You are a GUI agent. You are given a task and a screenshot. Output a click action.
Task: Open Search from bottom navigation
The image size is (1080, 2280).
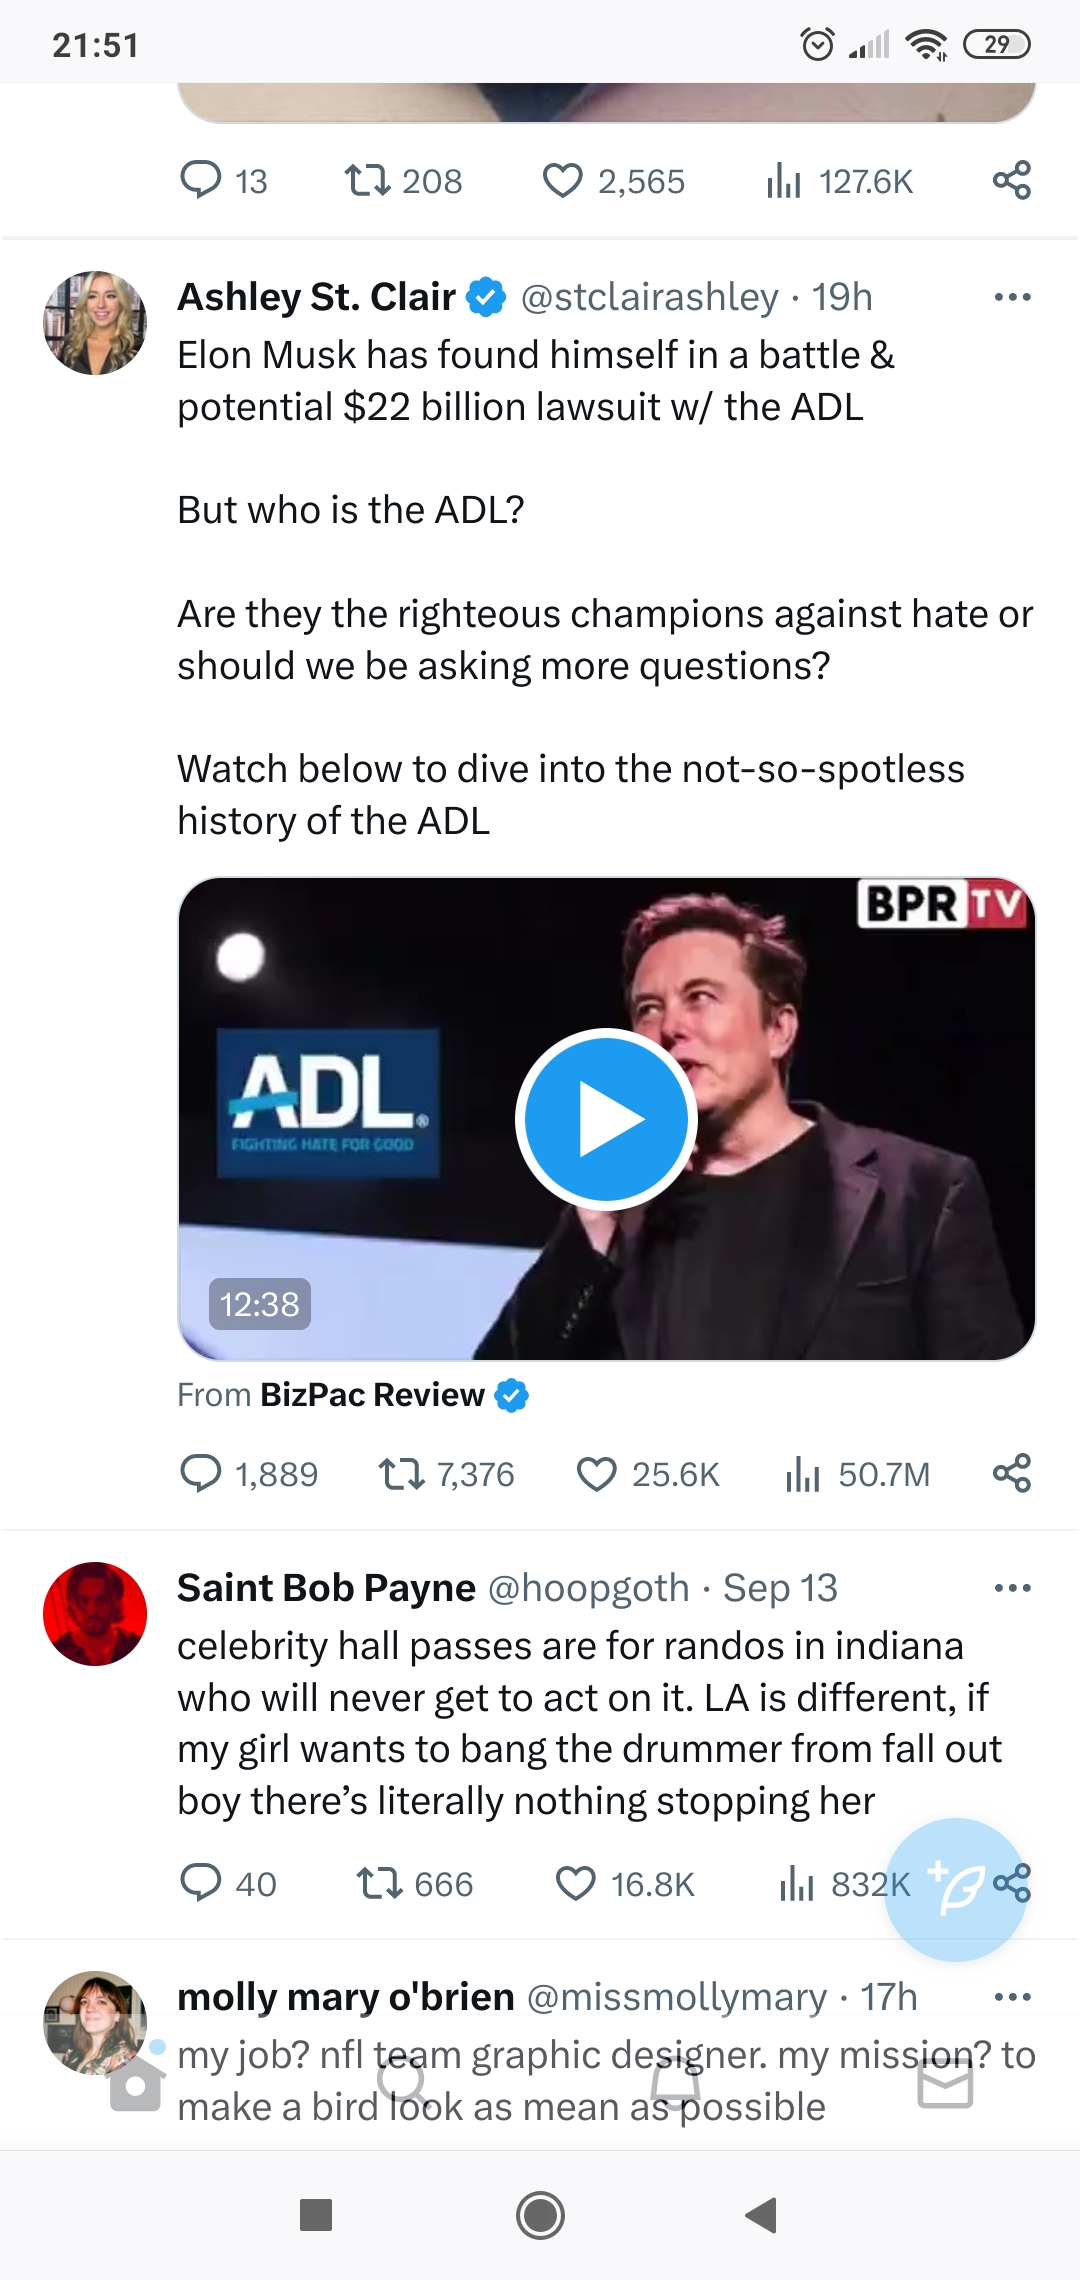click(403, 2084)
